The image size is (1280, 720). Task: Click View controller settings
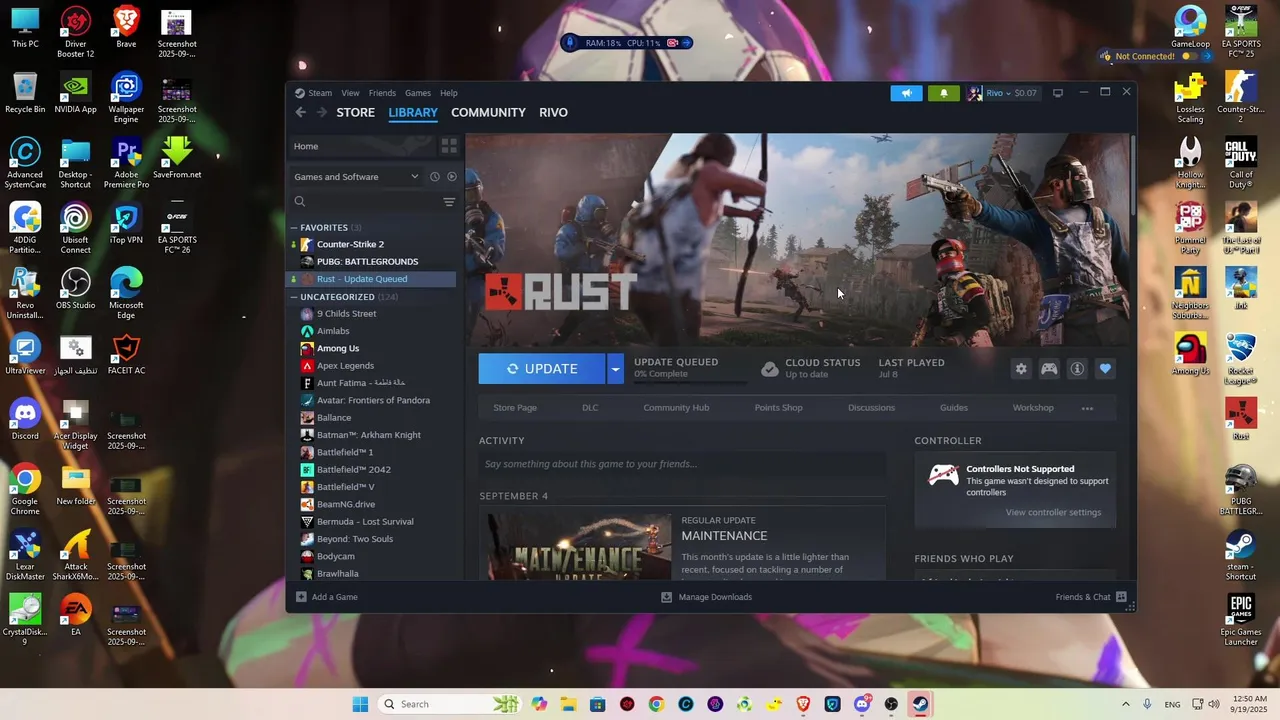[1053, 513]
